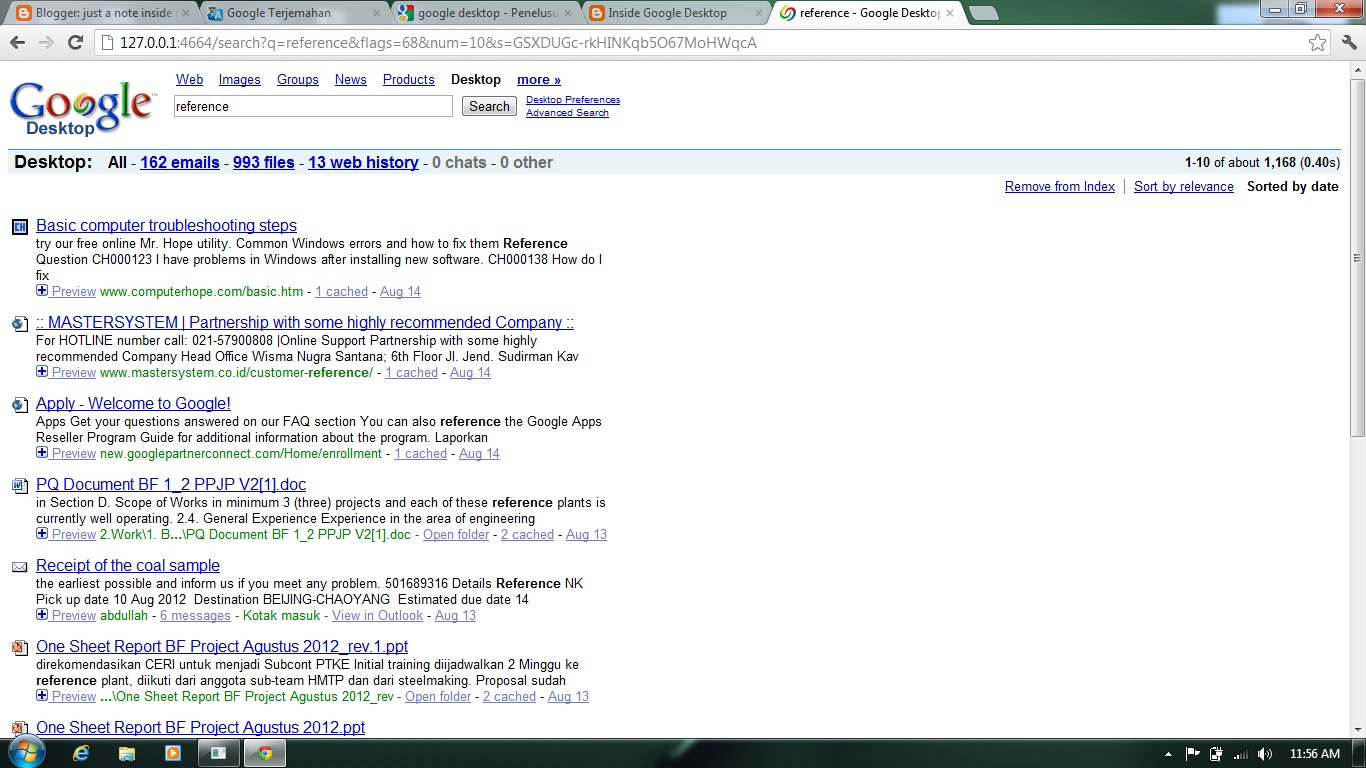Reload the current page

coord(75,43)
